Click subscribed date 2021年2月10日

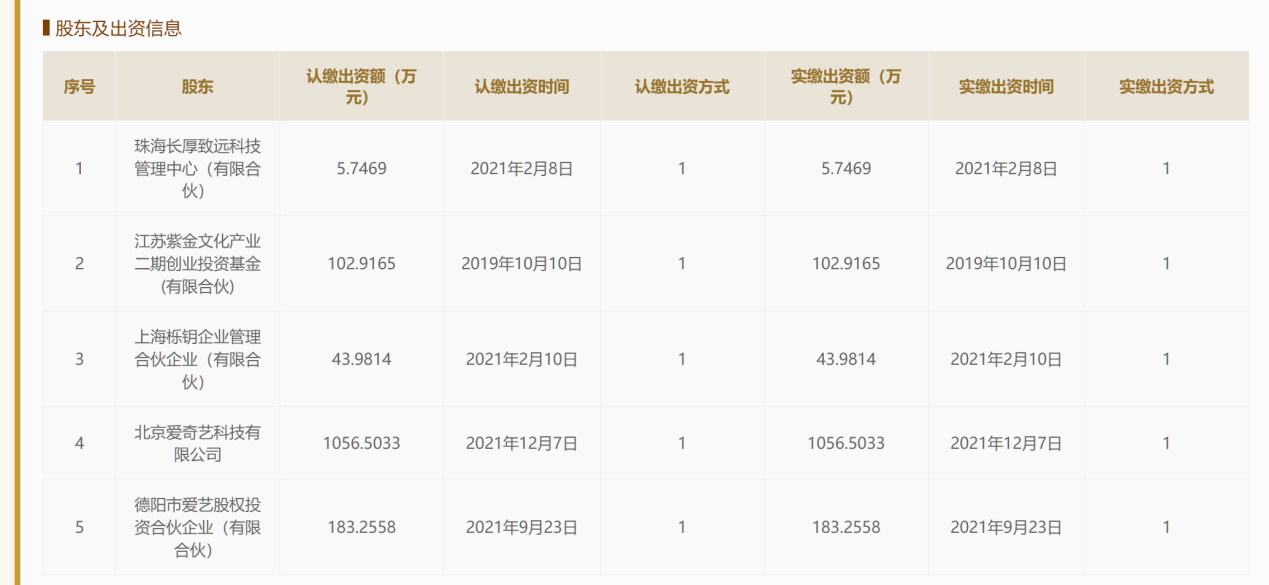(521, 359)
